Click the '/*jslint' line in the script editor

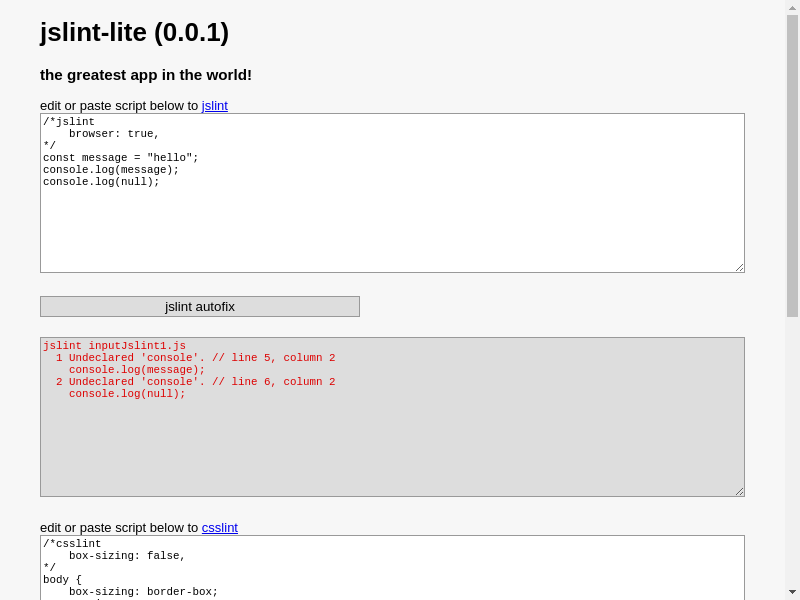pos(69,121)
